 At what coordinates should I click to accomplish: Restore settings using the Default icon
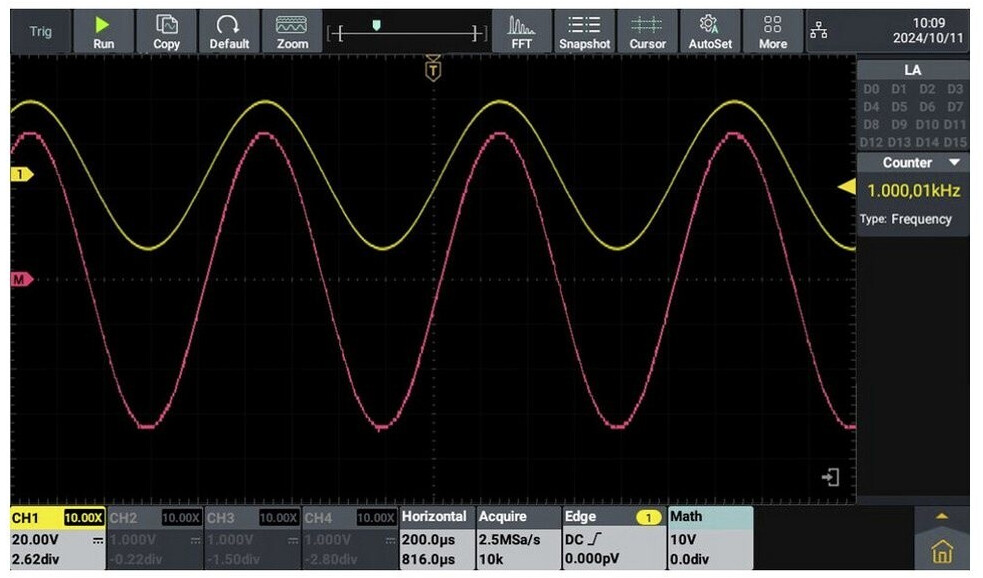coord(229,32)
